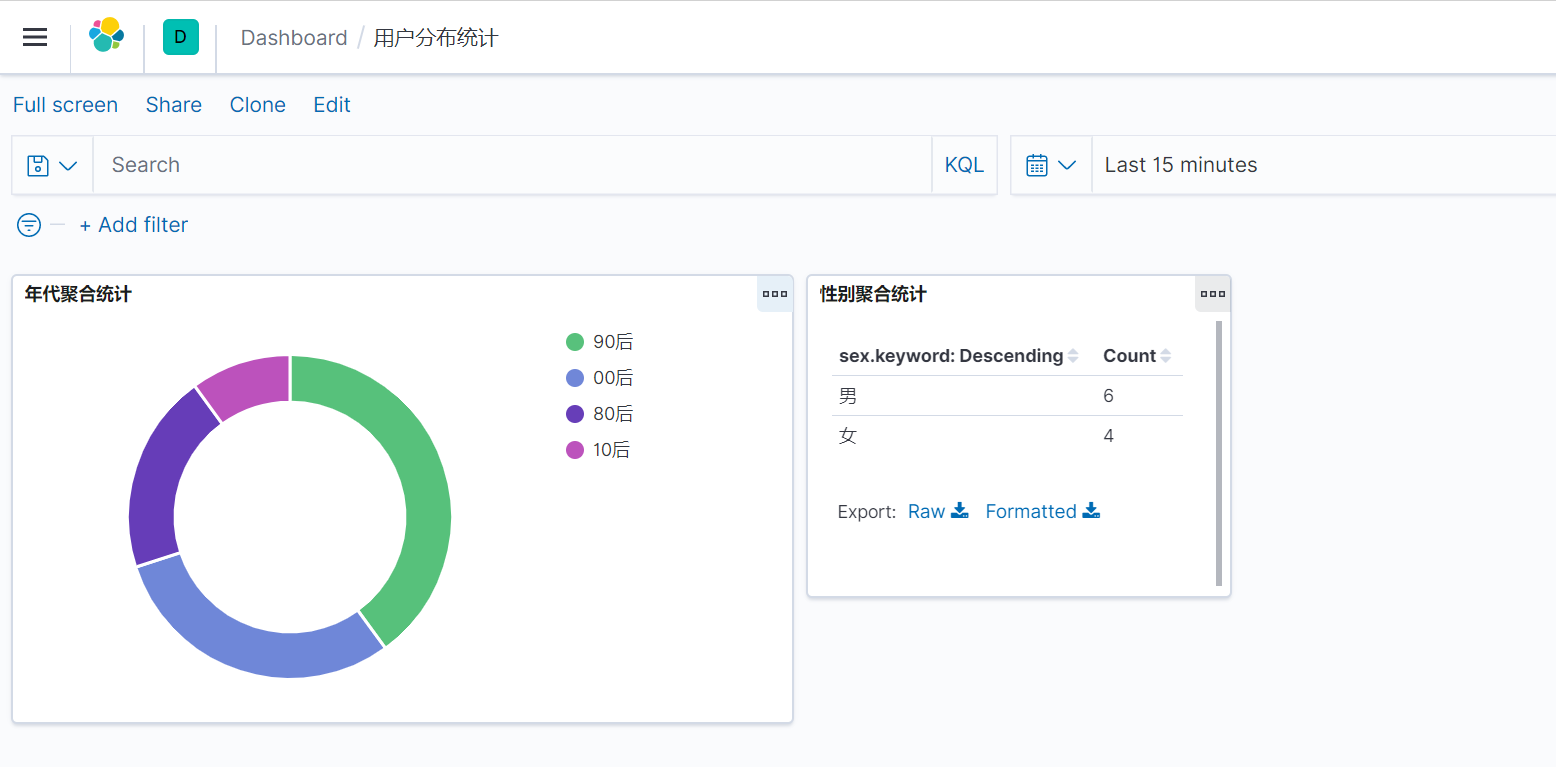Download Raw export data

pyautogui.click(x=938, y=511)
